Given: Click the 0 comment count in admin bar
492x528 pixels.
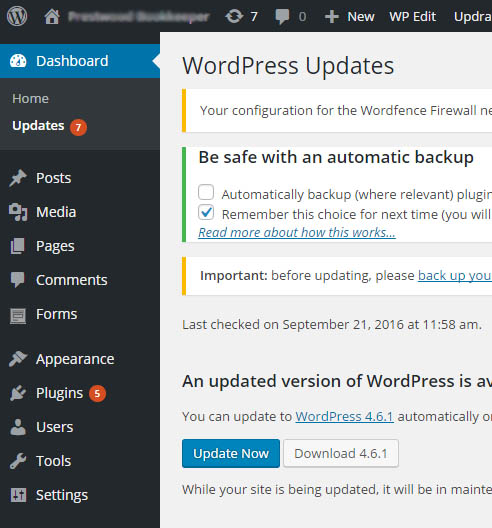Looking at the screenshot, I should tap(302, 16).
